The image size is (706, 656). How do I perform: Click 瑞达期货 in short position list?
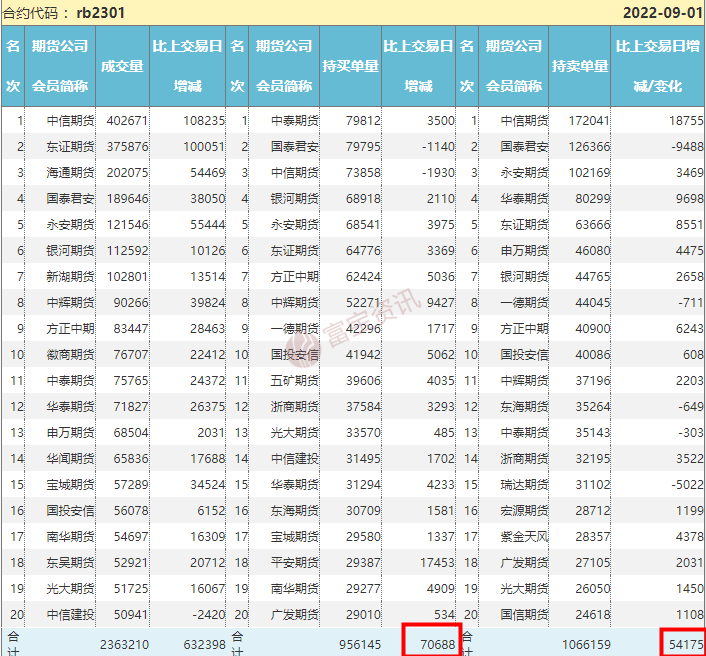(524, 483)
